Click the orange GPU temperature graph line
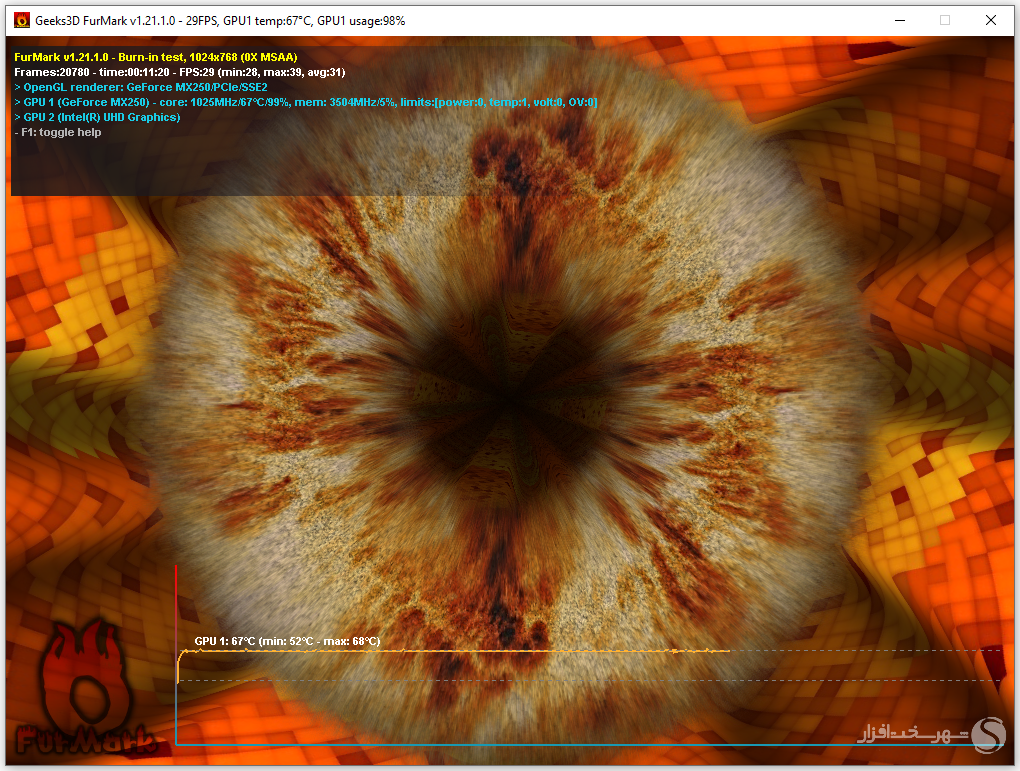Viewport: 1020px width, 771px height. click(x=453, y=651)
